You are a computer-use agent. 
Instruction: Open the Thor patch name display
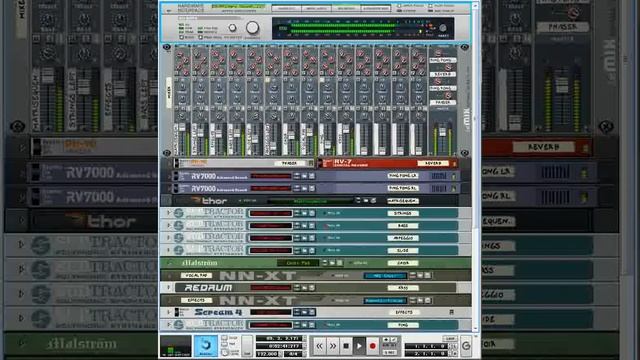[310, 200]
